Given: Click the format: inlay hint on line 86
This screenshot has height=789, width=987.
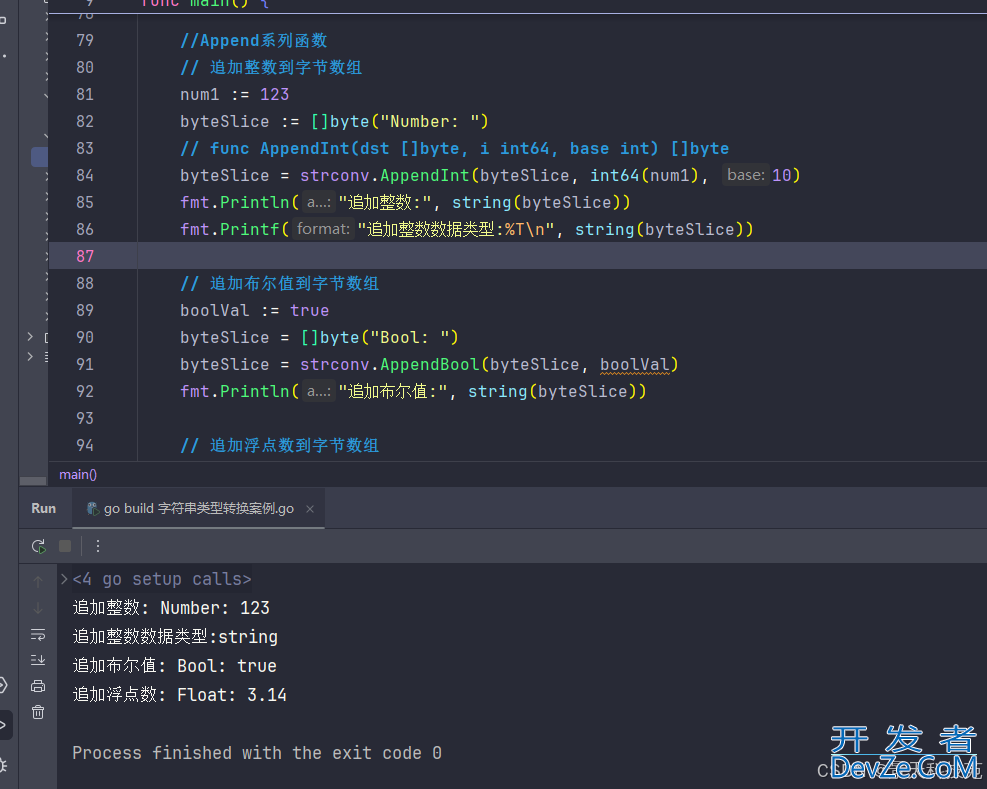Looking at the screenshot, I should tap(323, 229).
